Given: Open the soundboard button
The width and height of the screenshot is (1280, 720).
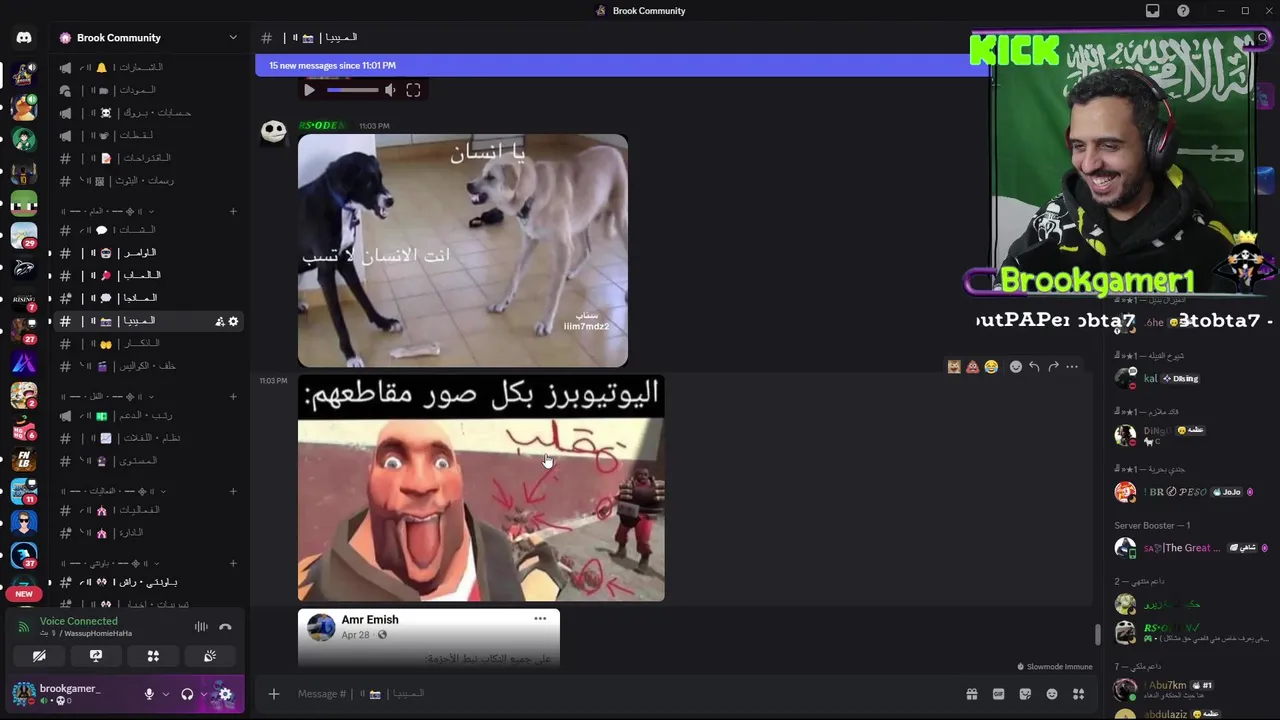Looking at the screenshot, I should (210, 656).
